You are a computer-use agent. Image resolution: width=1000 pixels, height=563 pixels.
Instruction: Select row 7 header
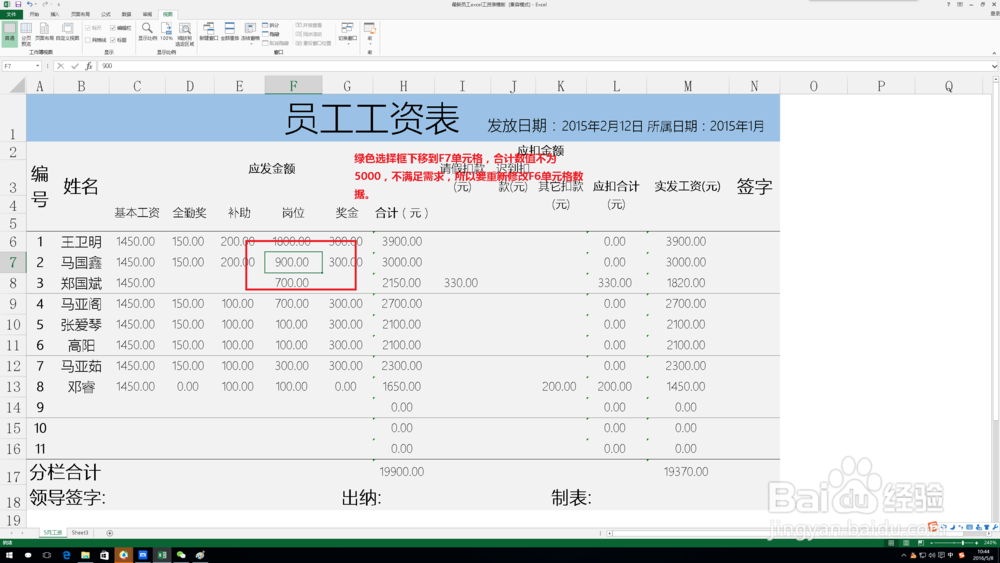click(x=13, y=262)
